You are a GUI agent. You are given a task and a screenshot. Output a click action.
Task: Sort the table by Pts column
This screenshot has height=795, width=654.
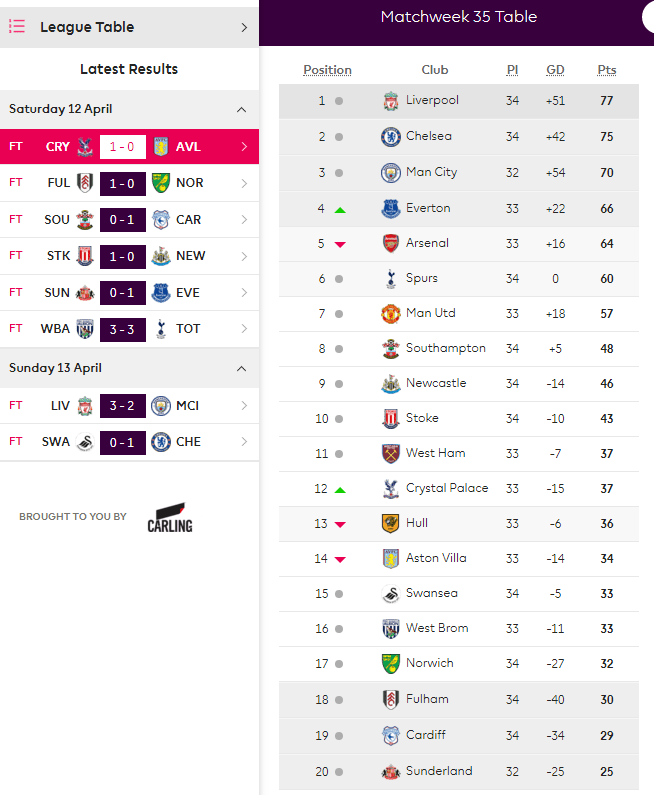click(x=606, y=70)
